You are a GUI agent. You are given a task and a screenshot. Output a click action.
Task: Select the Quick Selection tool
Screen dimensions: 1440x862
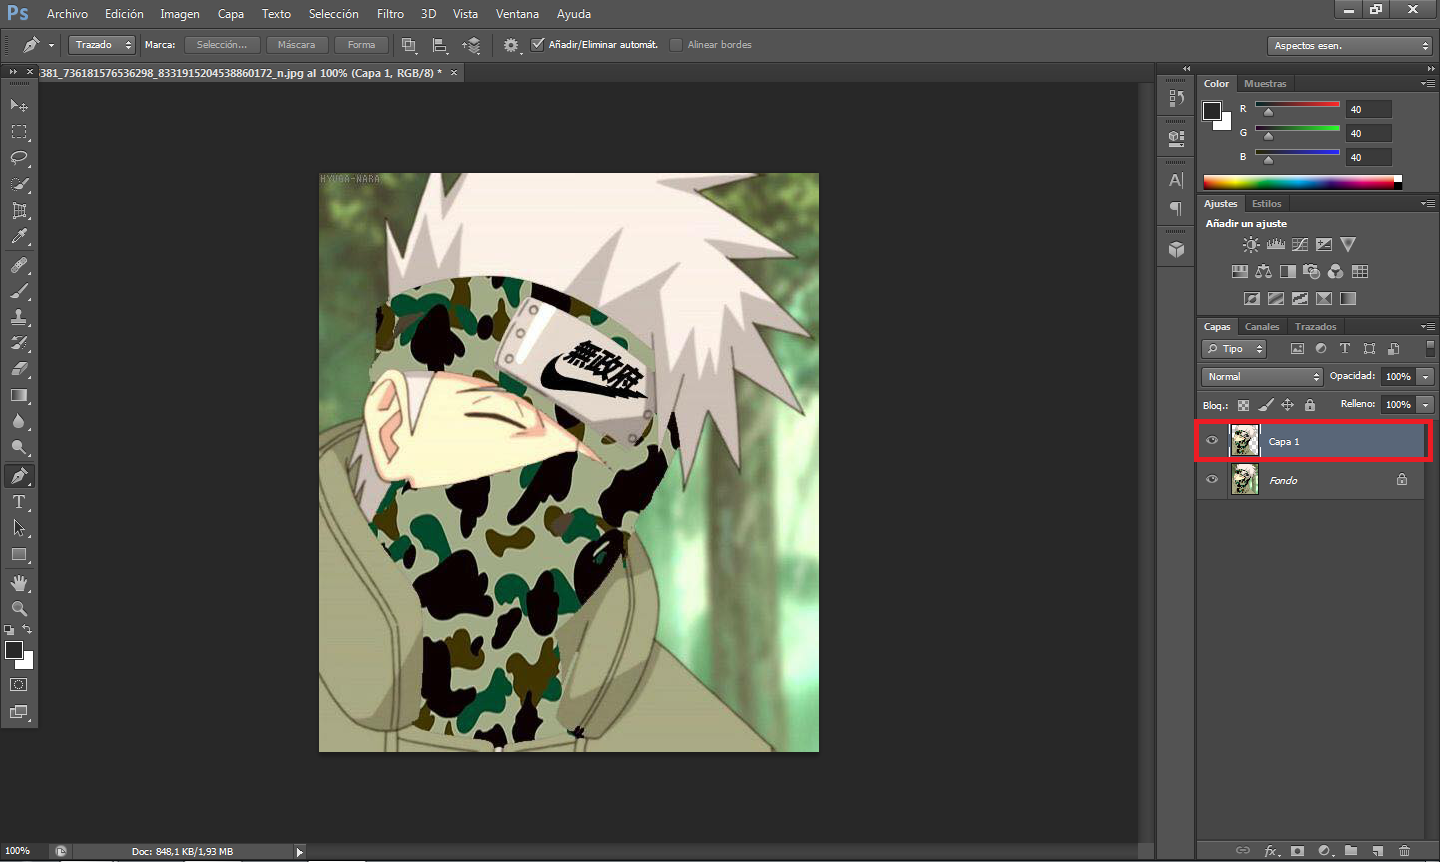point(19,185)
